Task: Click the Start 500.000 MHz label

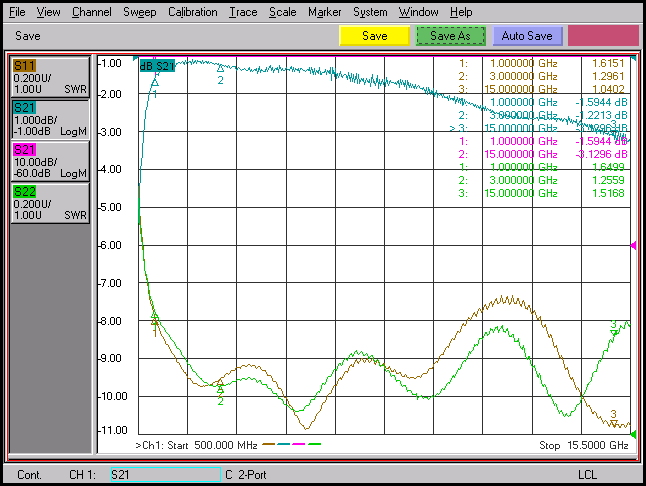Action: (x=212, y=445)
